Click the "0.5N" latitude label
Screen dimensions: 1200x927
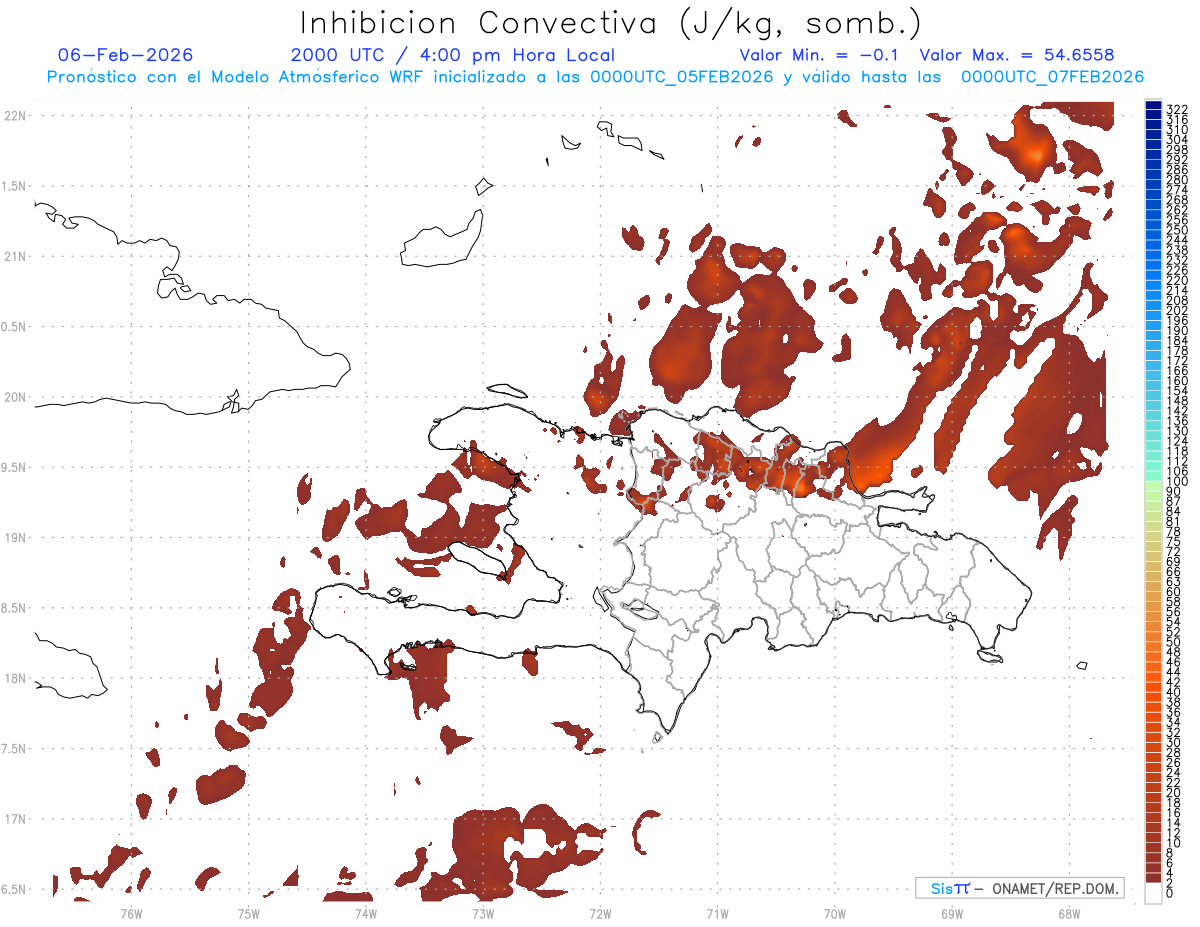tap(15, 327)
